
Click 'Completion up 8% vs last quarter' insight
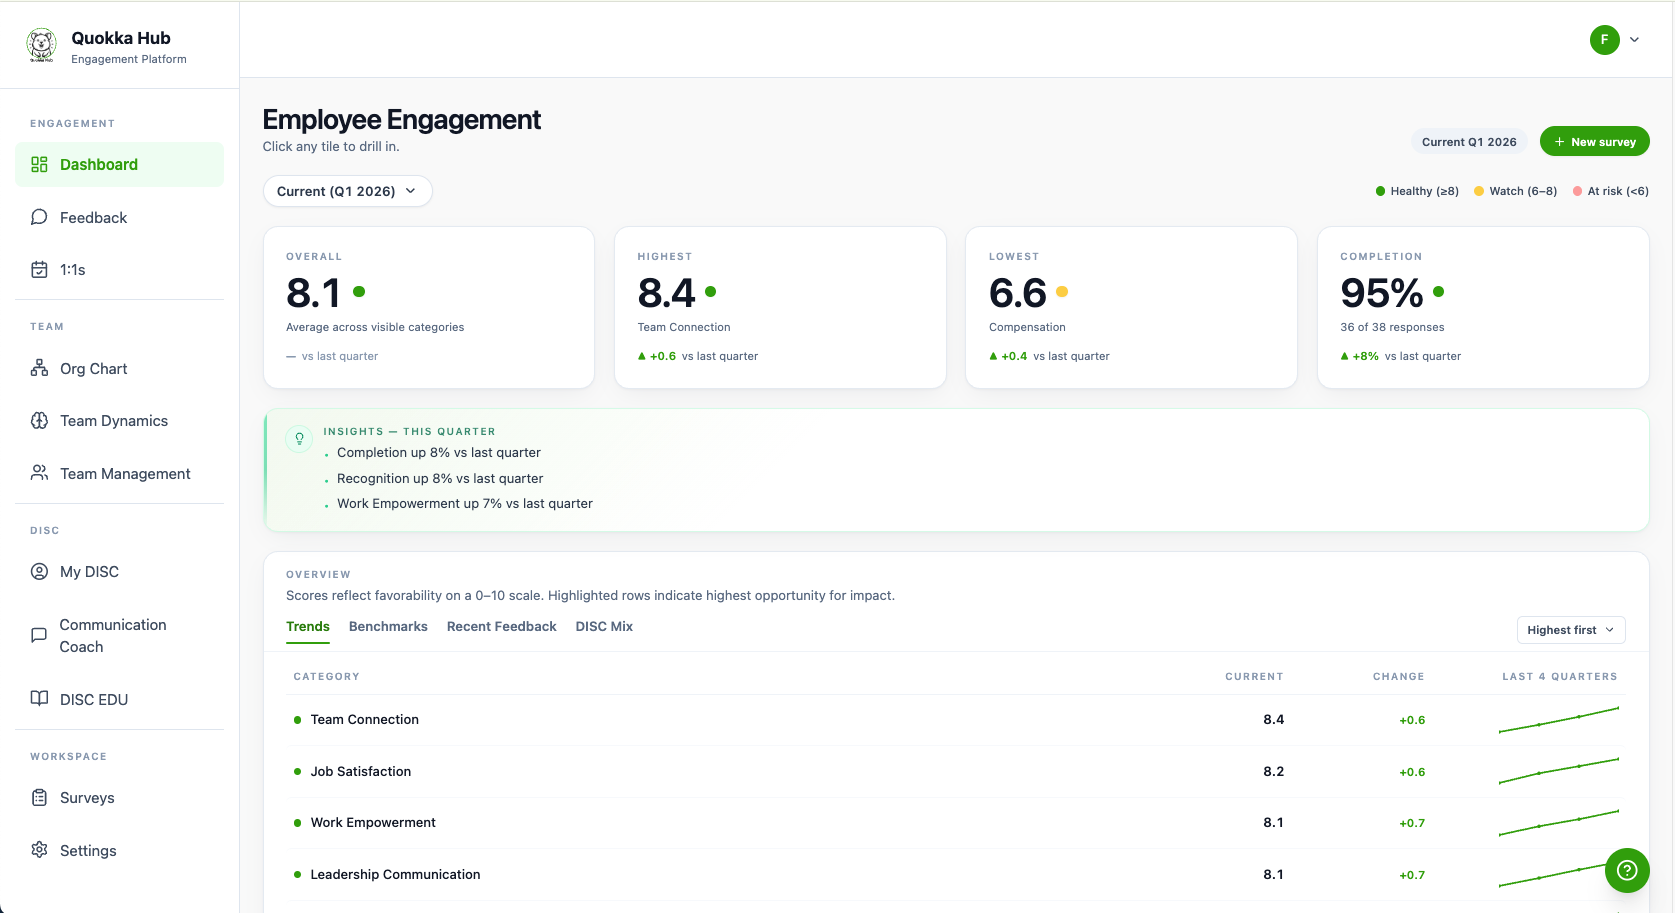pos(439,452)
